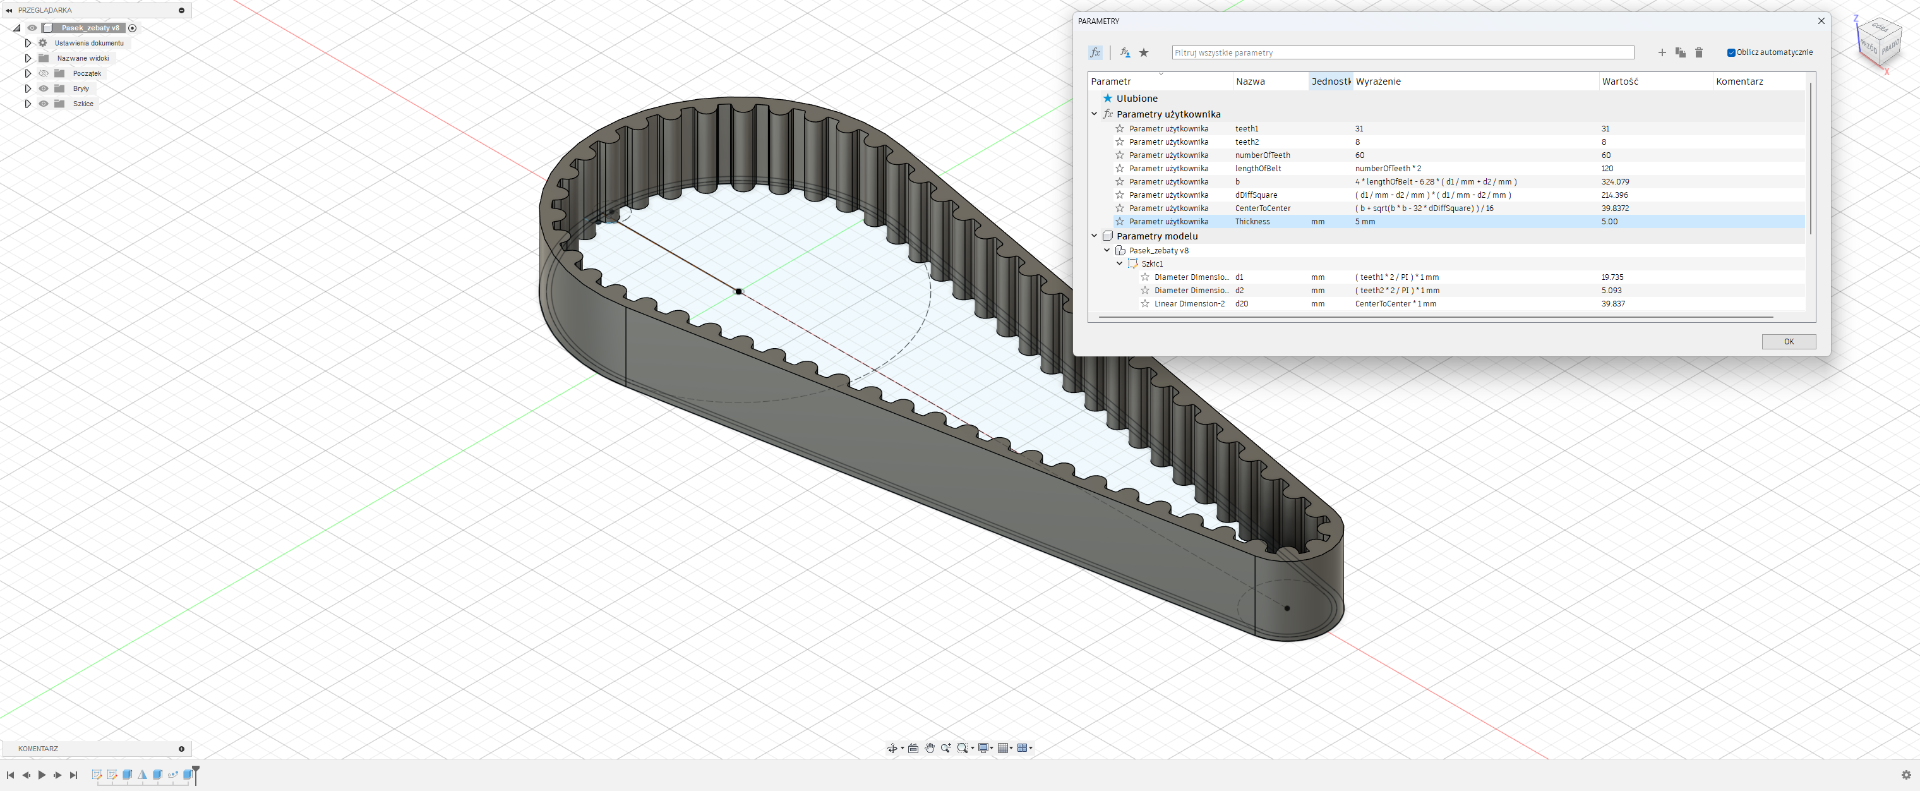This screenshot has width=1920, height=791.
Task: Click the Zoom Window magnifier icon
Action: 963,748
